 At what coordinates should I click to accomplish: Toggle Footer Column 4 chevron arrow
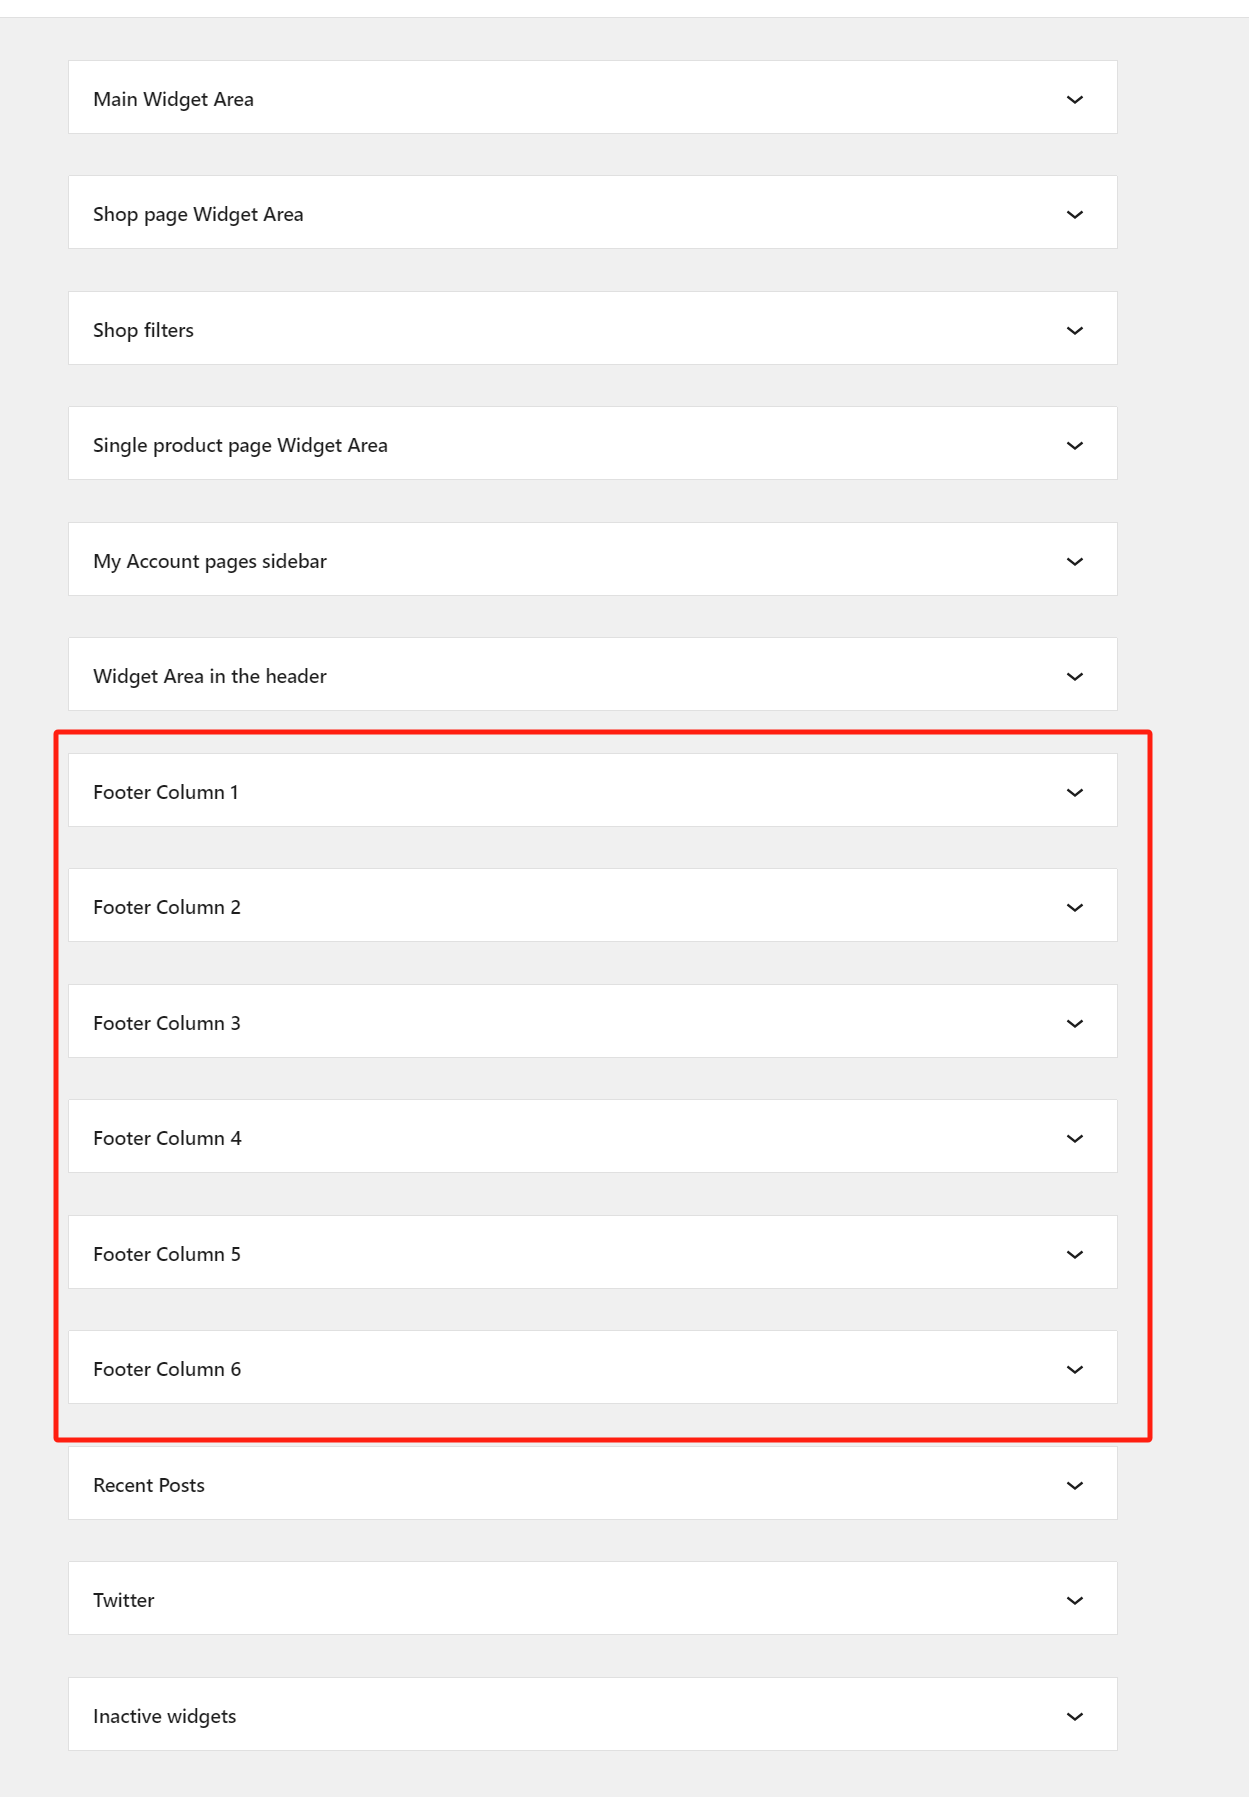[x=1075, y=1139]
